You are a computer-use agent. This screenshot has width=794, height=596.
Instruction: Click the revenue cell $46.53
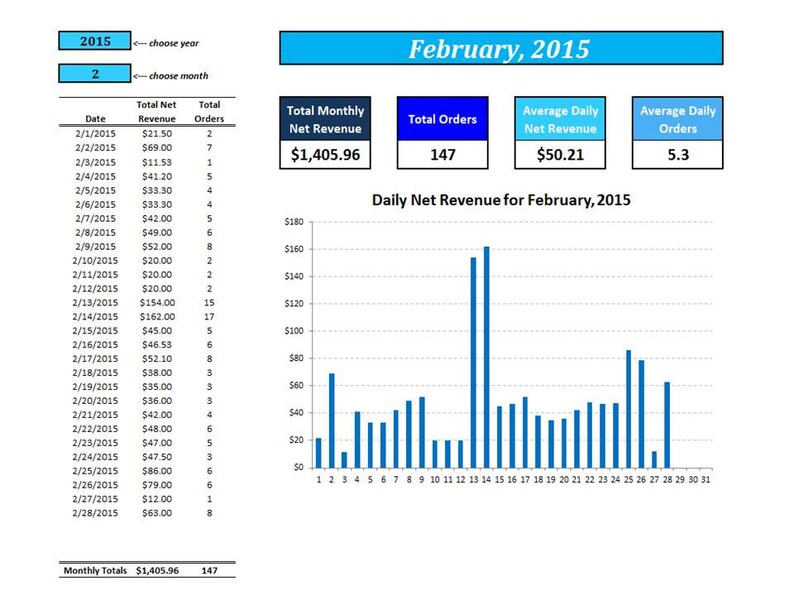[x=157, y=345]
